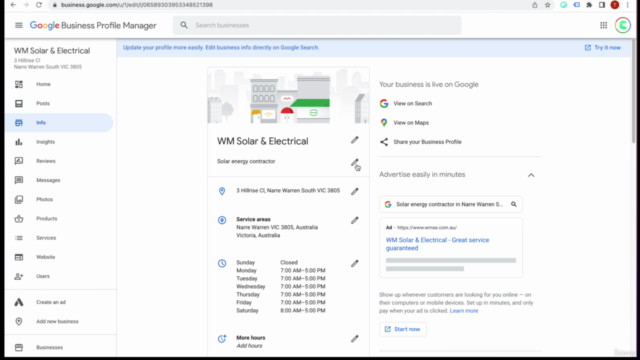Click the Businesses icon

coord(19,347)
